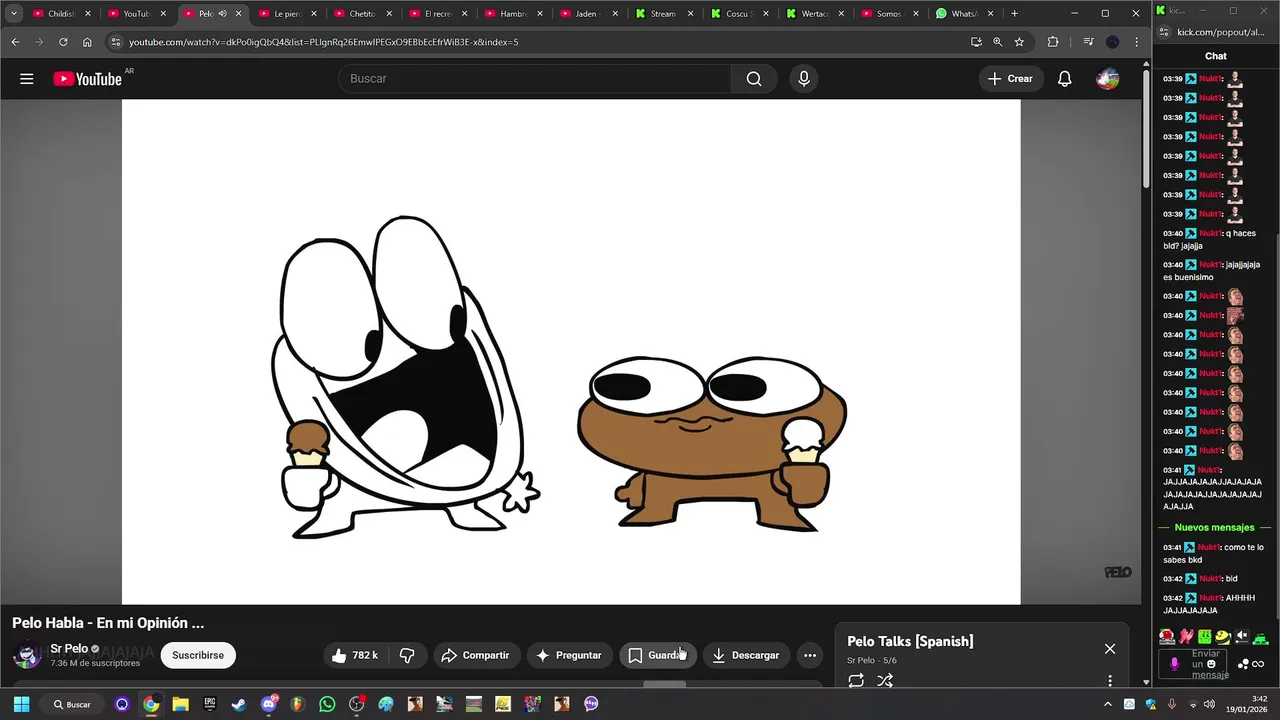Toggle playlist shuffle in Pelo Talks panel
Screen dimensions: 1280x720
885,681
